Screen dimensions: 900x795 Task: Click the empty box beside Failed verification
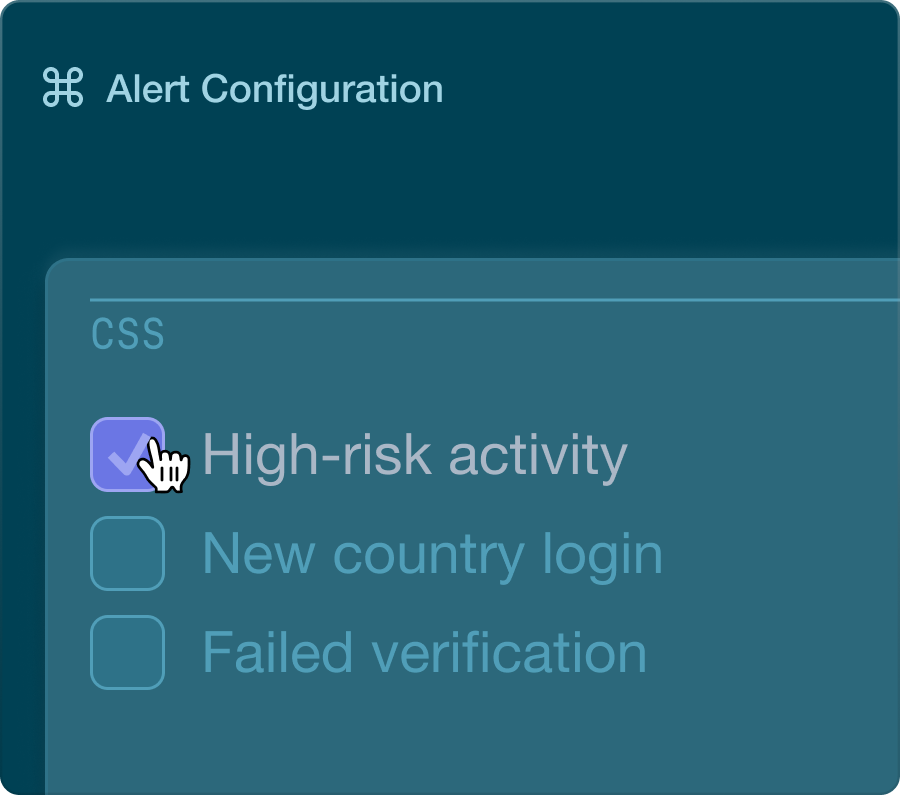(x=127, y=652)
